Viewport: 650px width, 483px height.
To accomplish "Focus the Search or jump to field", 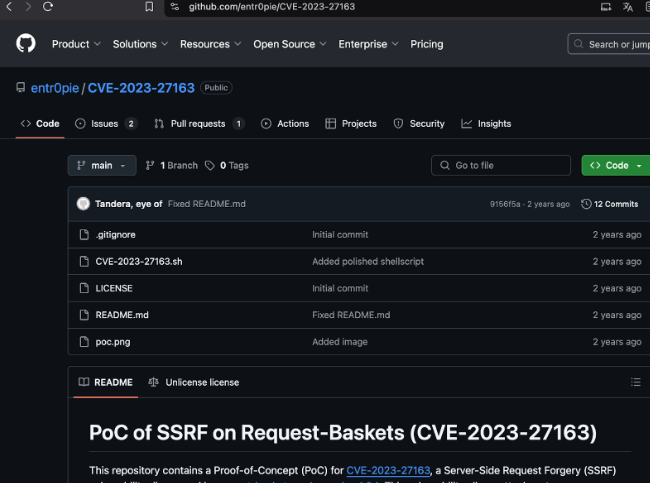I will coord(609,44).
